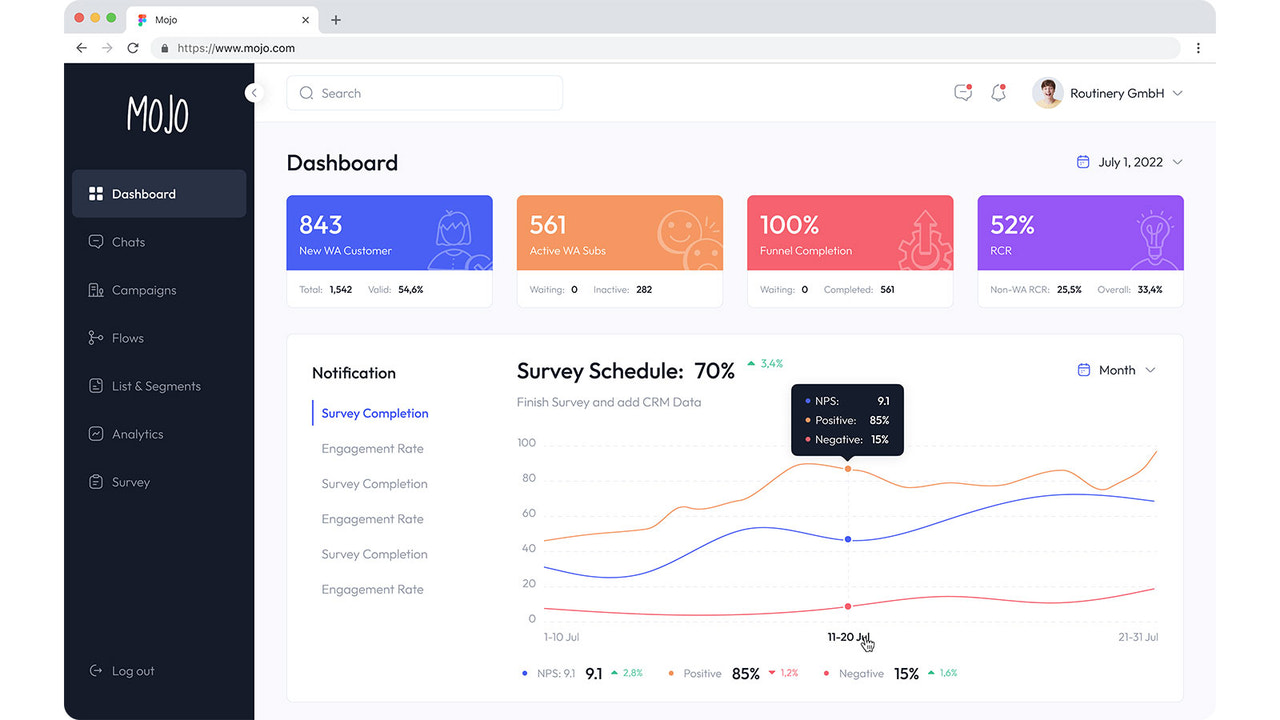The width and height of the screenshot is (1280, 720).
Task: Click inside the Search field
Action: [x=424, y=92]
